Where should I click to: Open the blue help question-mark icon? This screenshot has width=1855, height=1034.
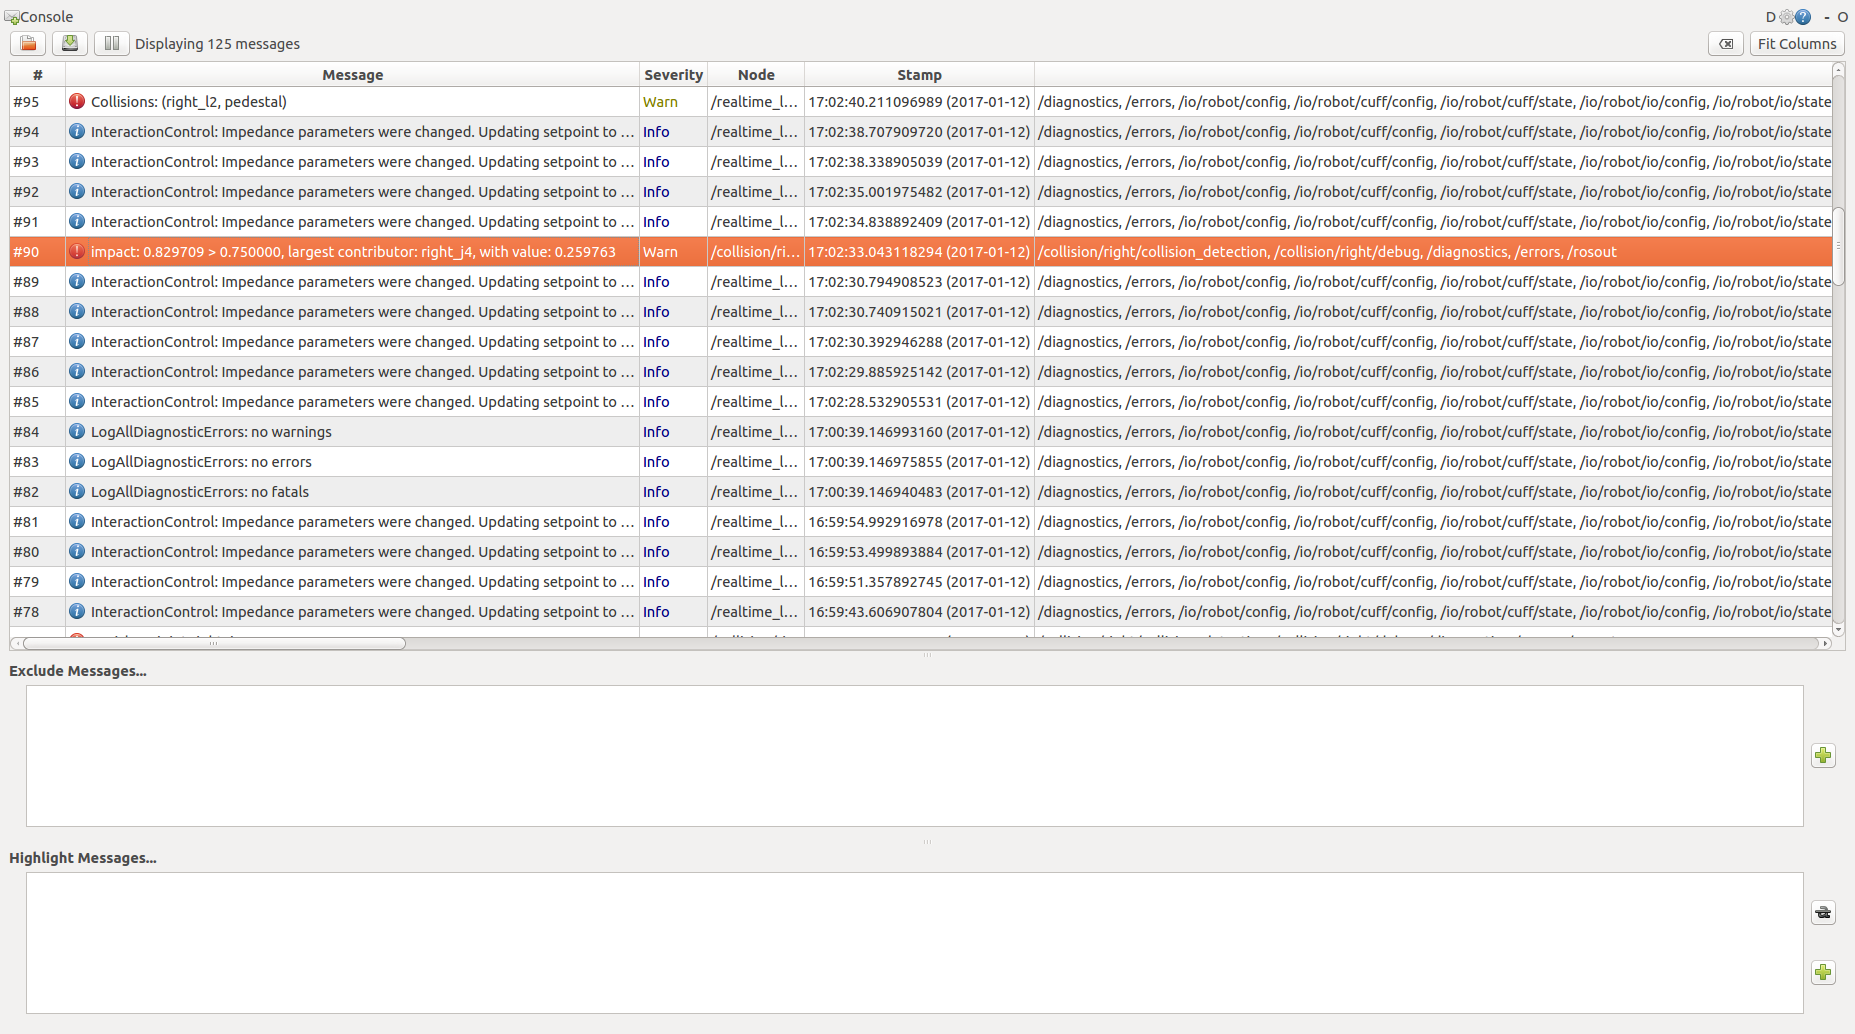[x=1802, y=17]
